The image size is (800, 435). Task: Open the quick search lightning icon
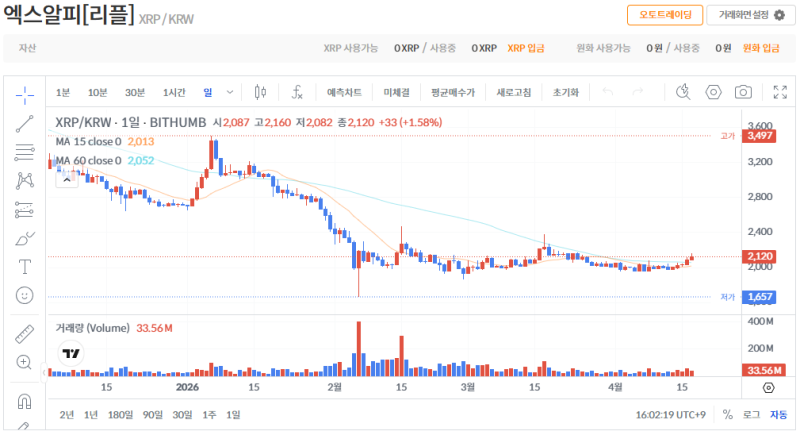683,92
